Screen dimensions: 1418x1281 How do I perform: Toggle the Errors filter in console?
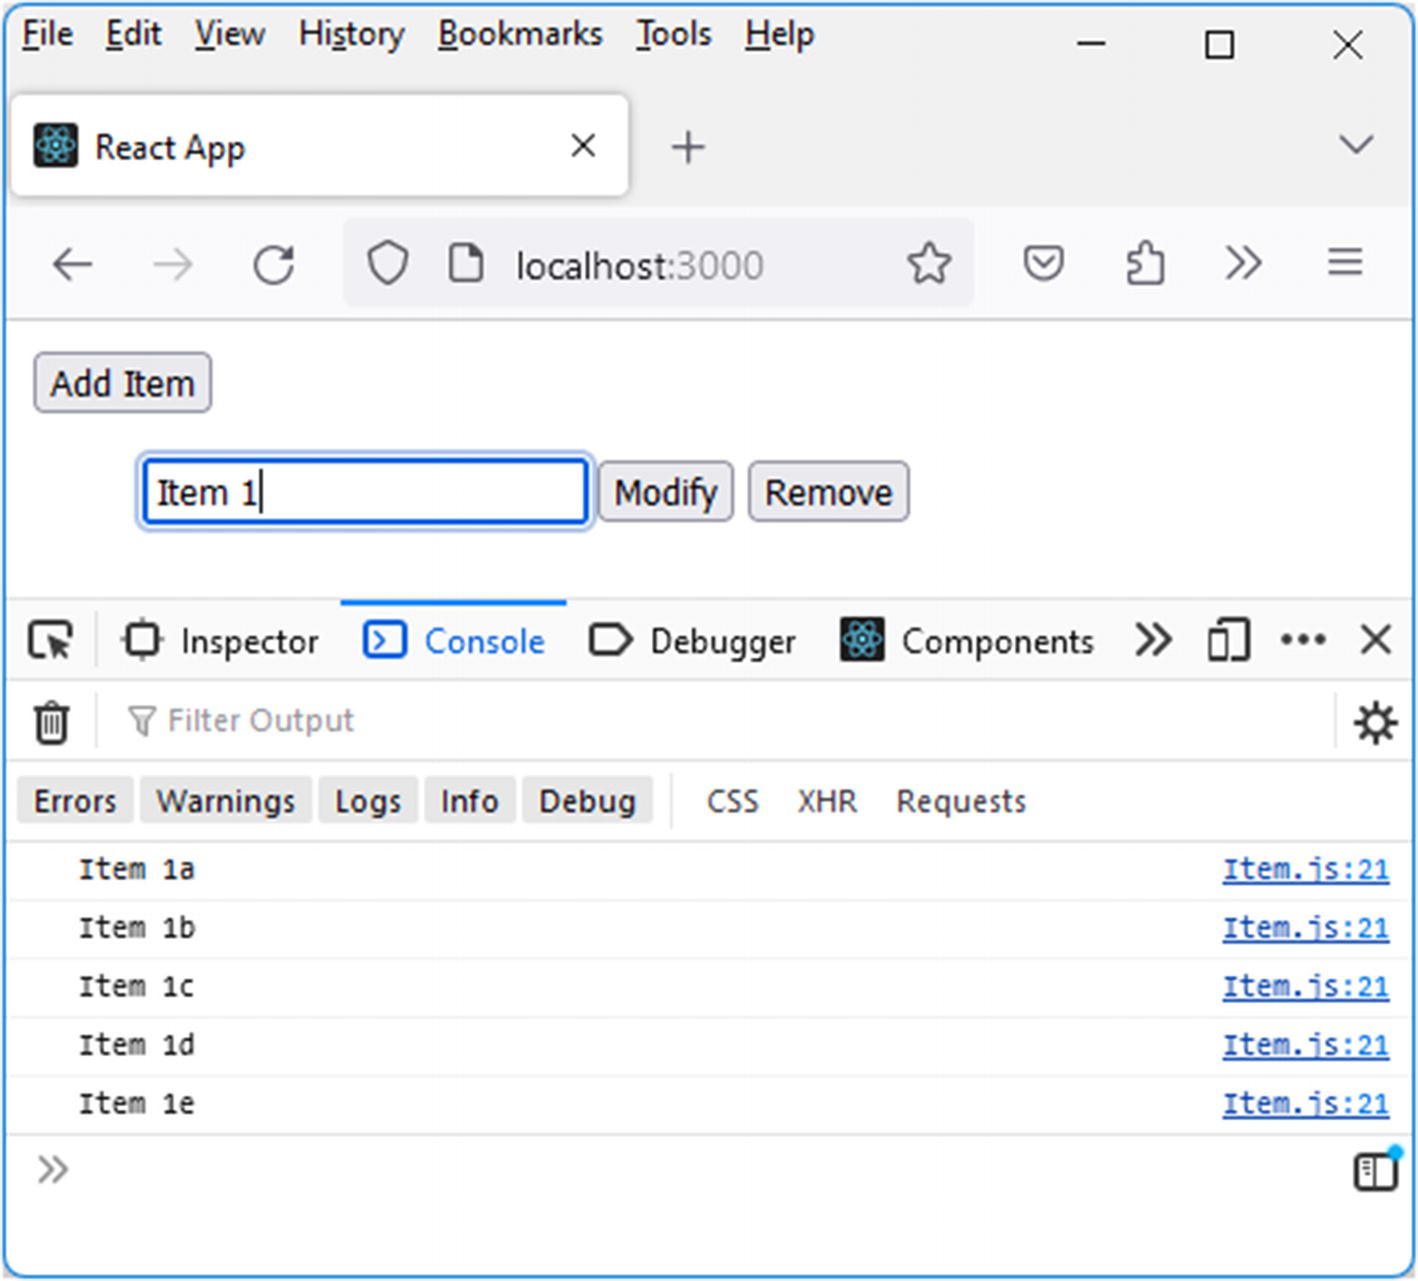click(75, 801)
